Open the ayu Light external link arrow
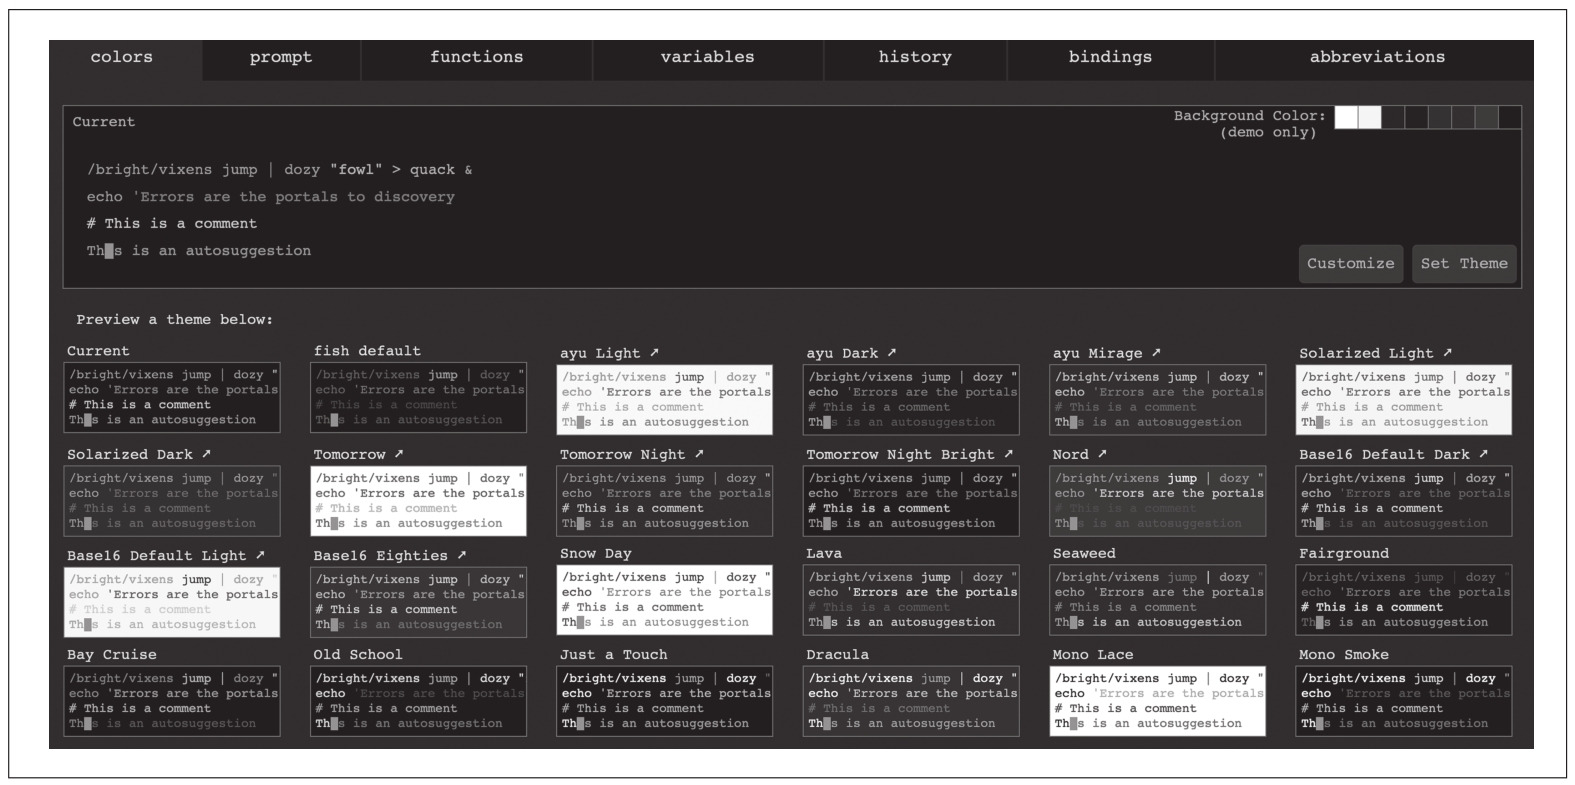 (x=654, y=353)
